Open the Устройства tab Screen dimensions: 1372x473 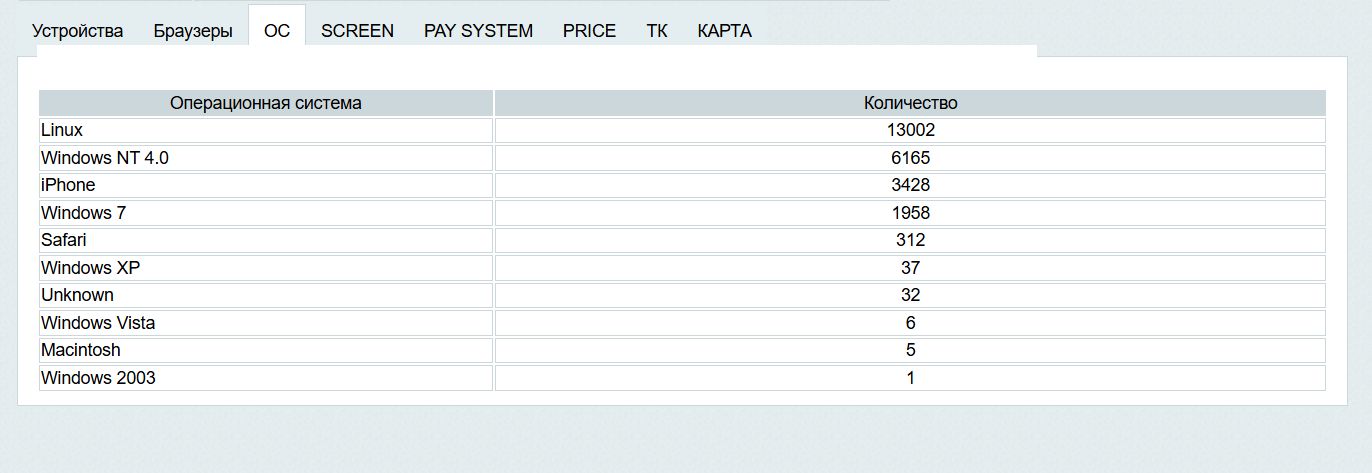[78, 31]
